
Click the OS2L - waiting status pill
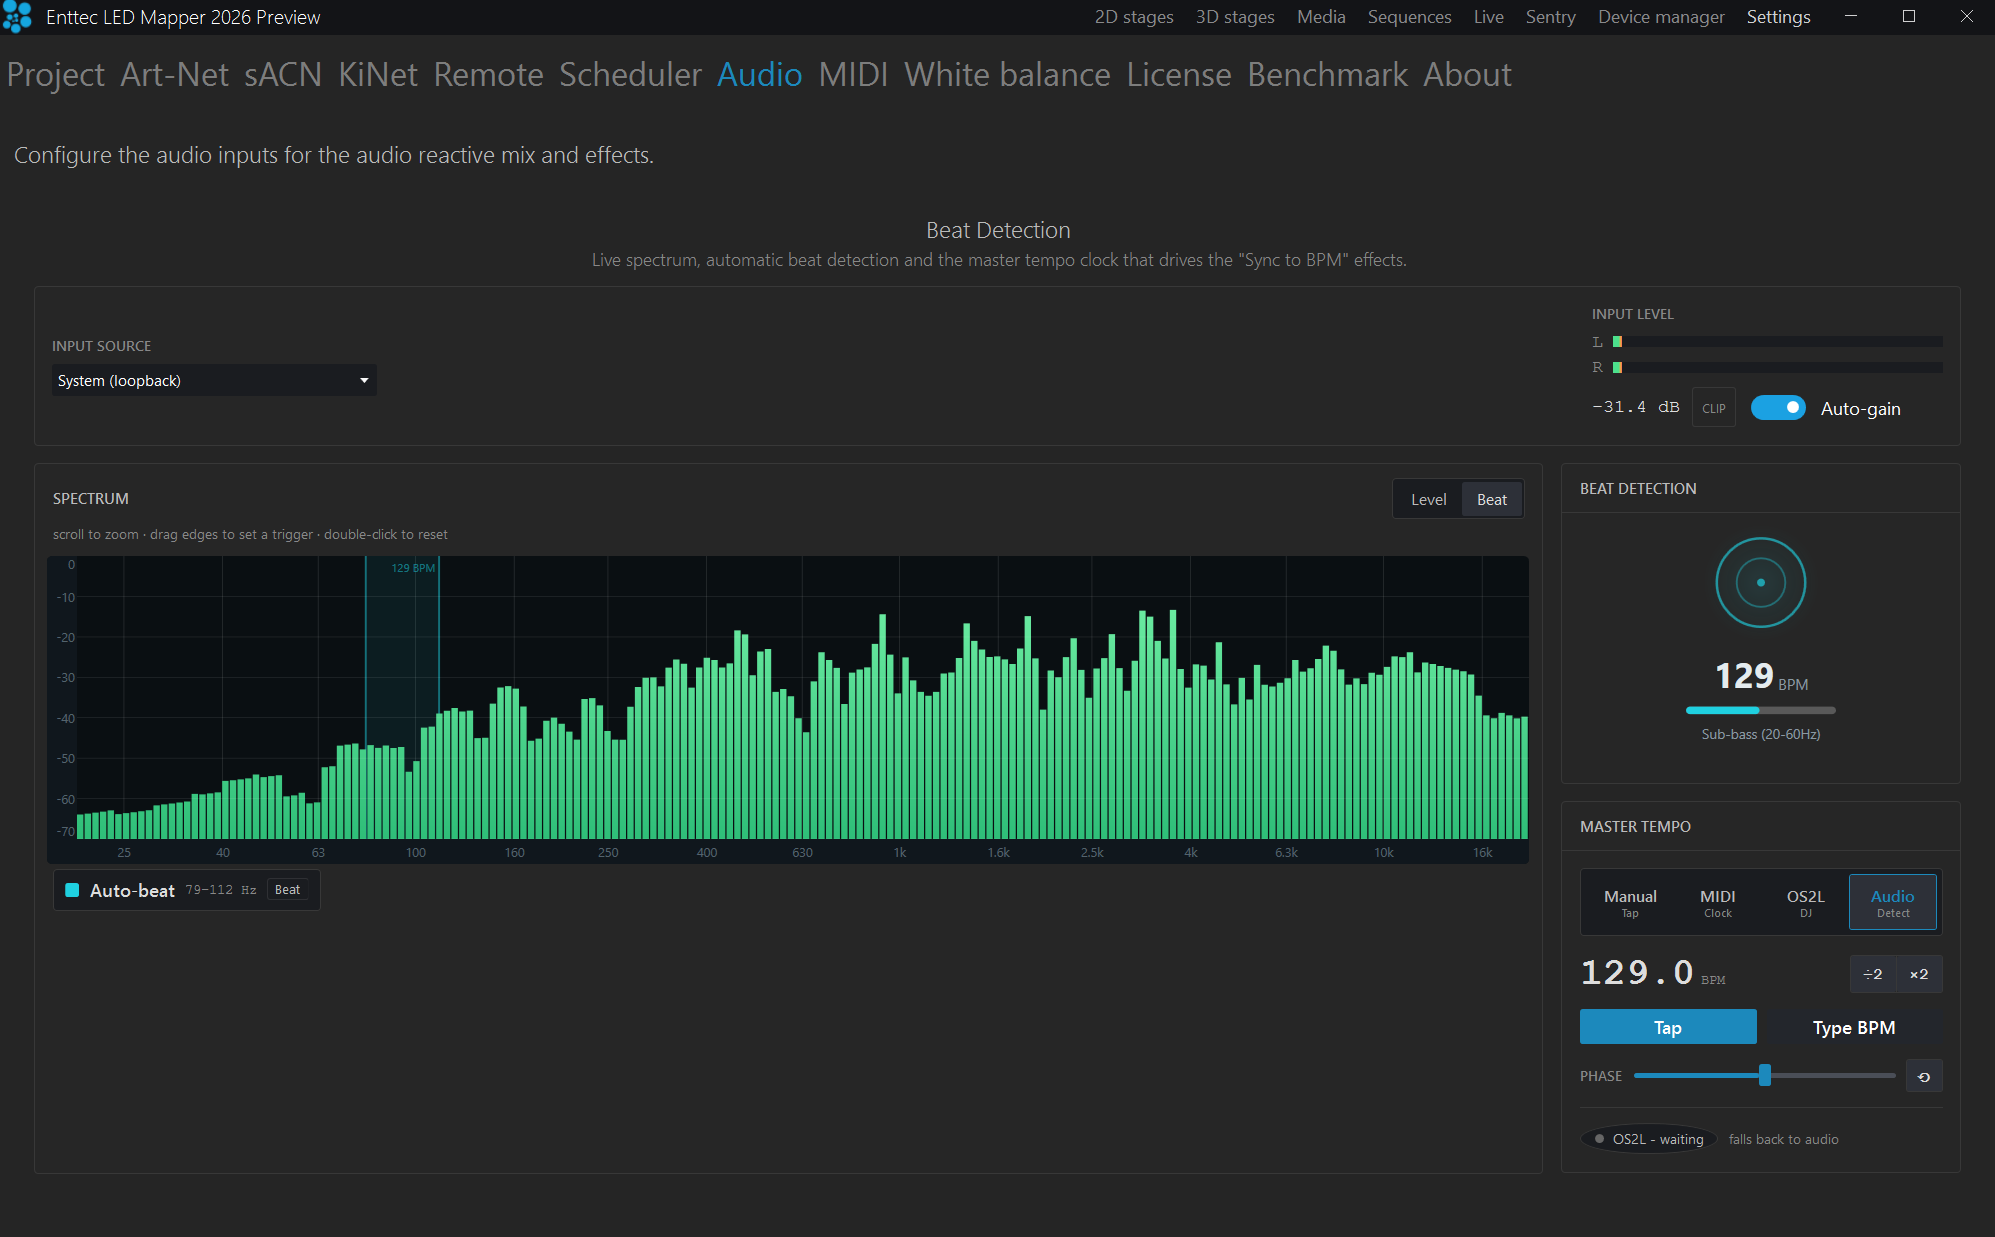click(1649, 1139)
